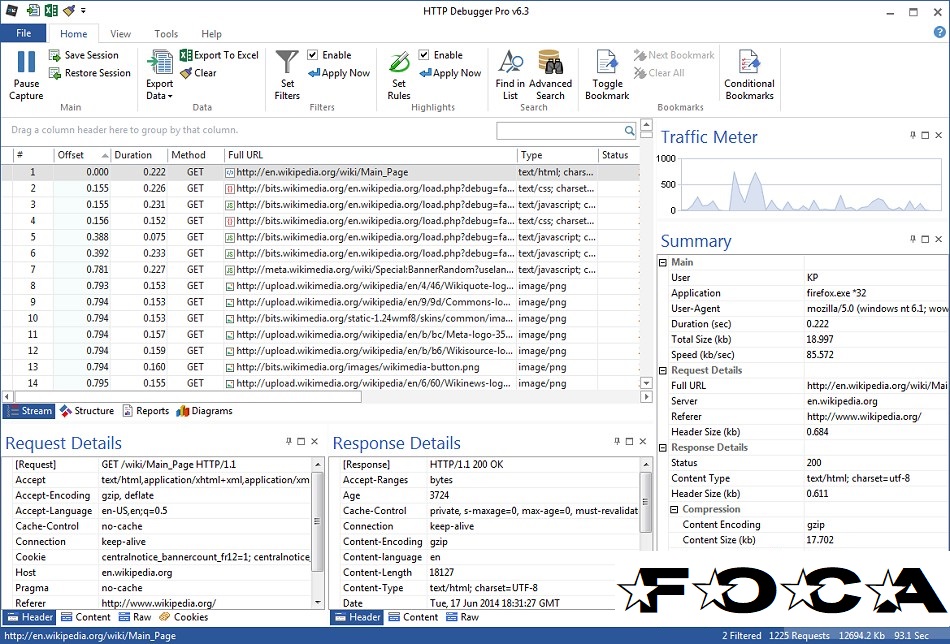Click in the grid search field
Screen dimensions: 950x644
point(560,130)
